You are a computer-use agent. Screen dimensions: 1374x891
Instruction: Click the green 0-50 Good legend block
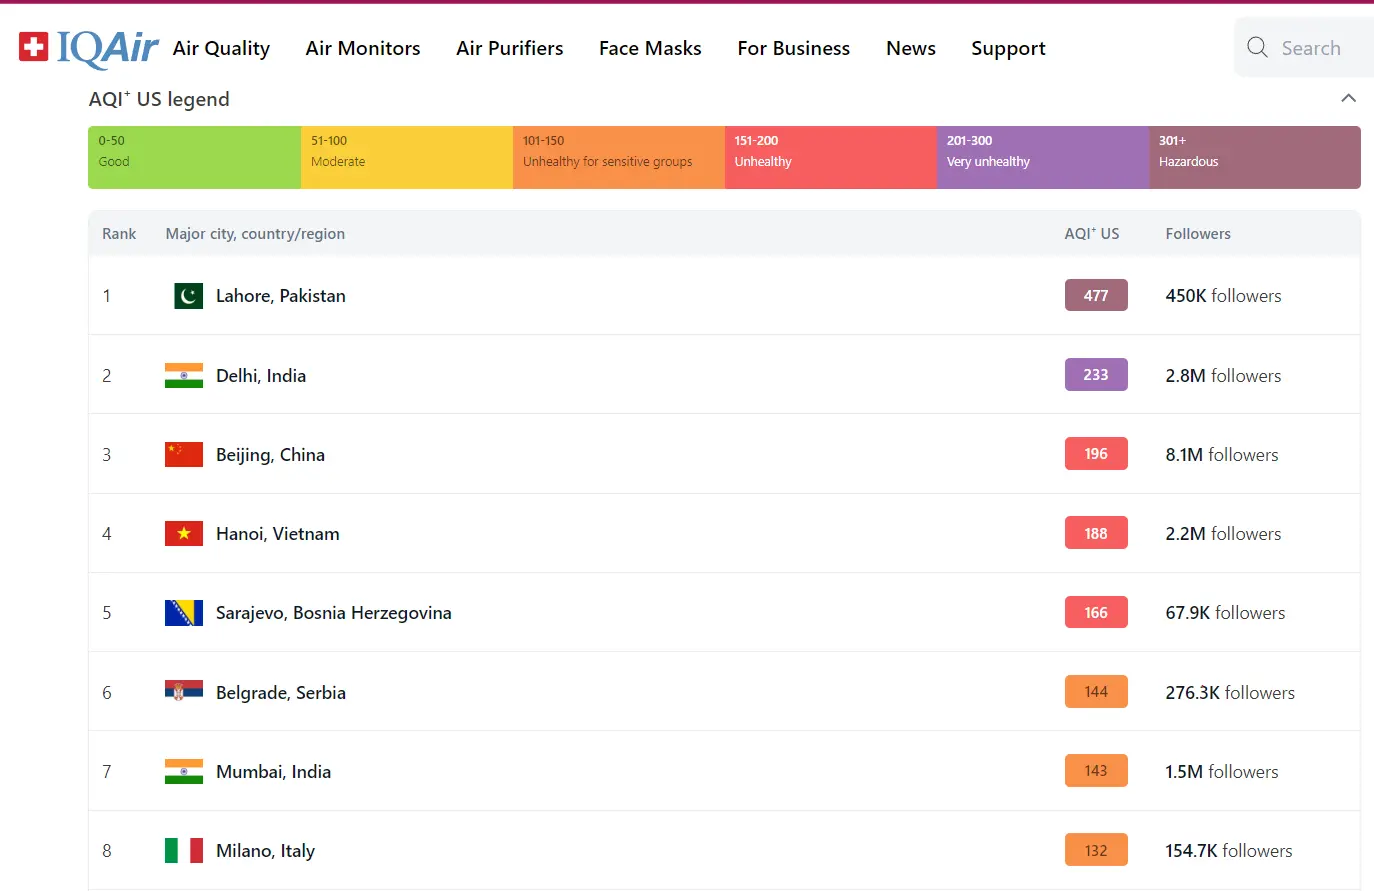point(194,157)
